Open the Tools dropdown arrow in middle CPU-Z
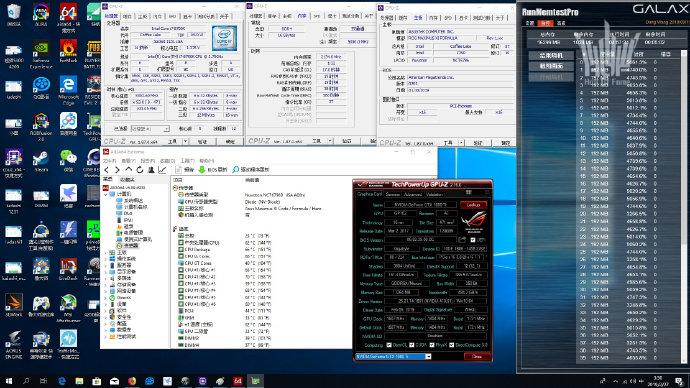The image size is (690, 388). pos(330,141)
